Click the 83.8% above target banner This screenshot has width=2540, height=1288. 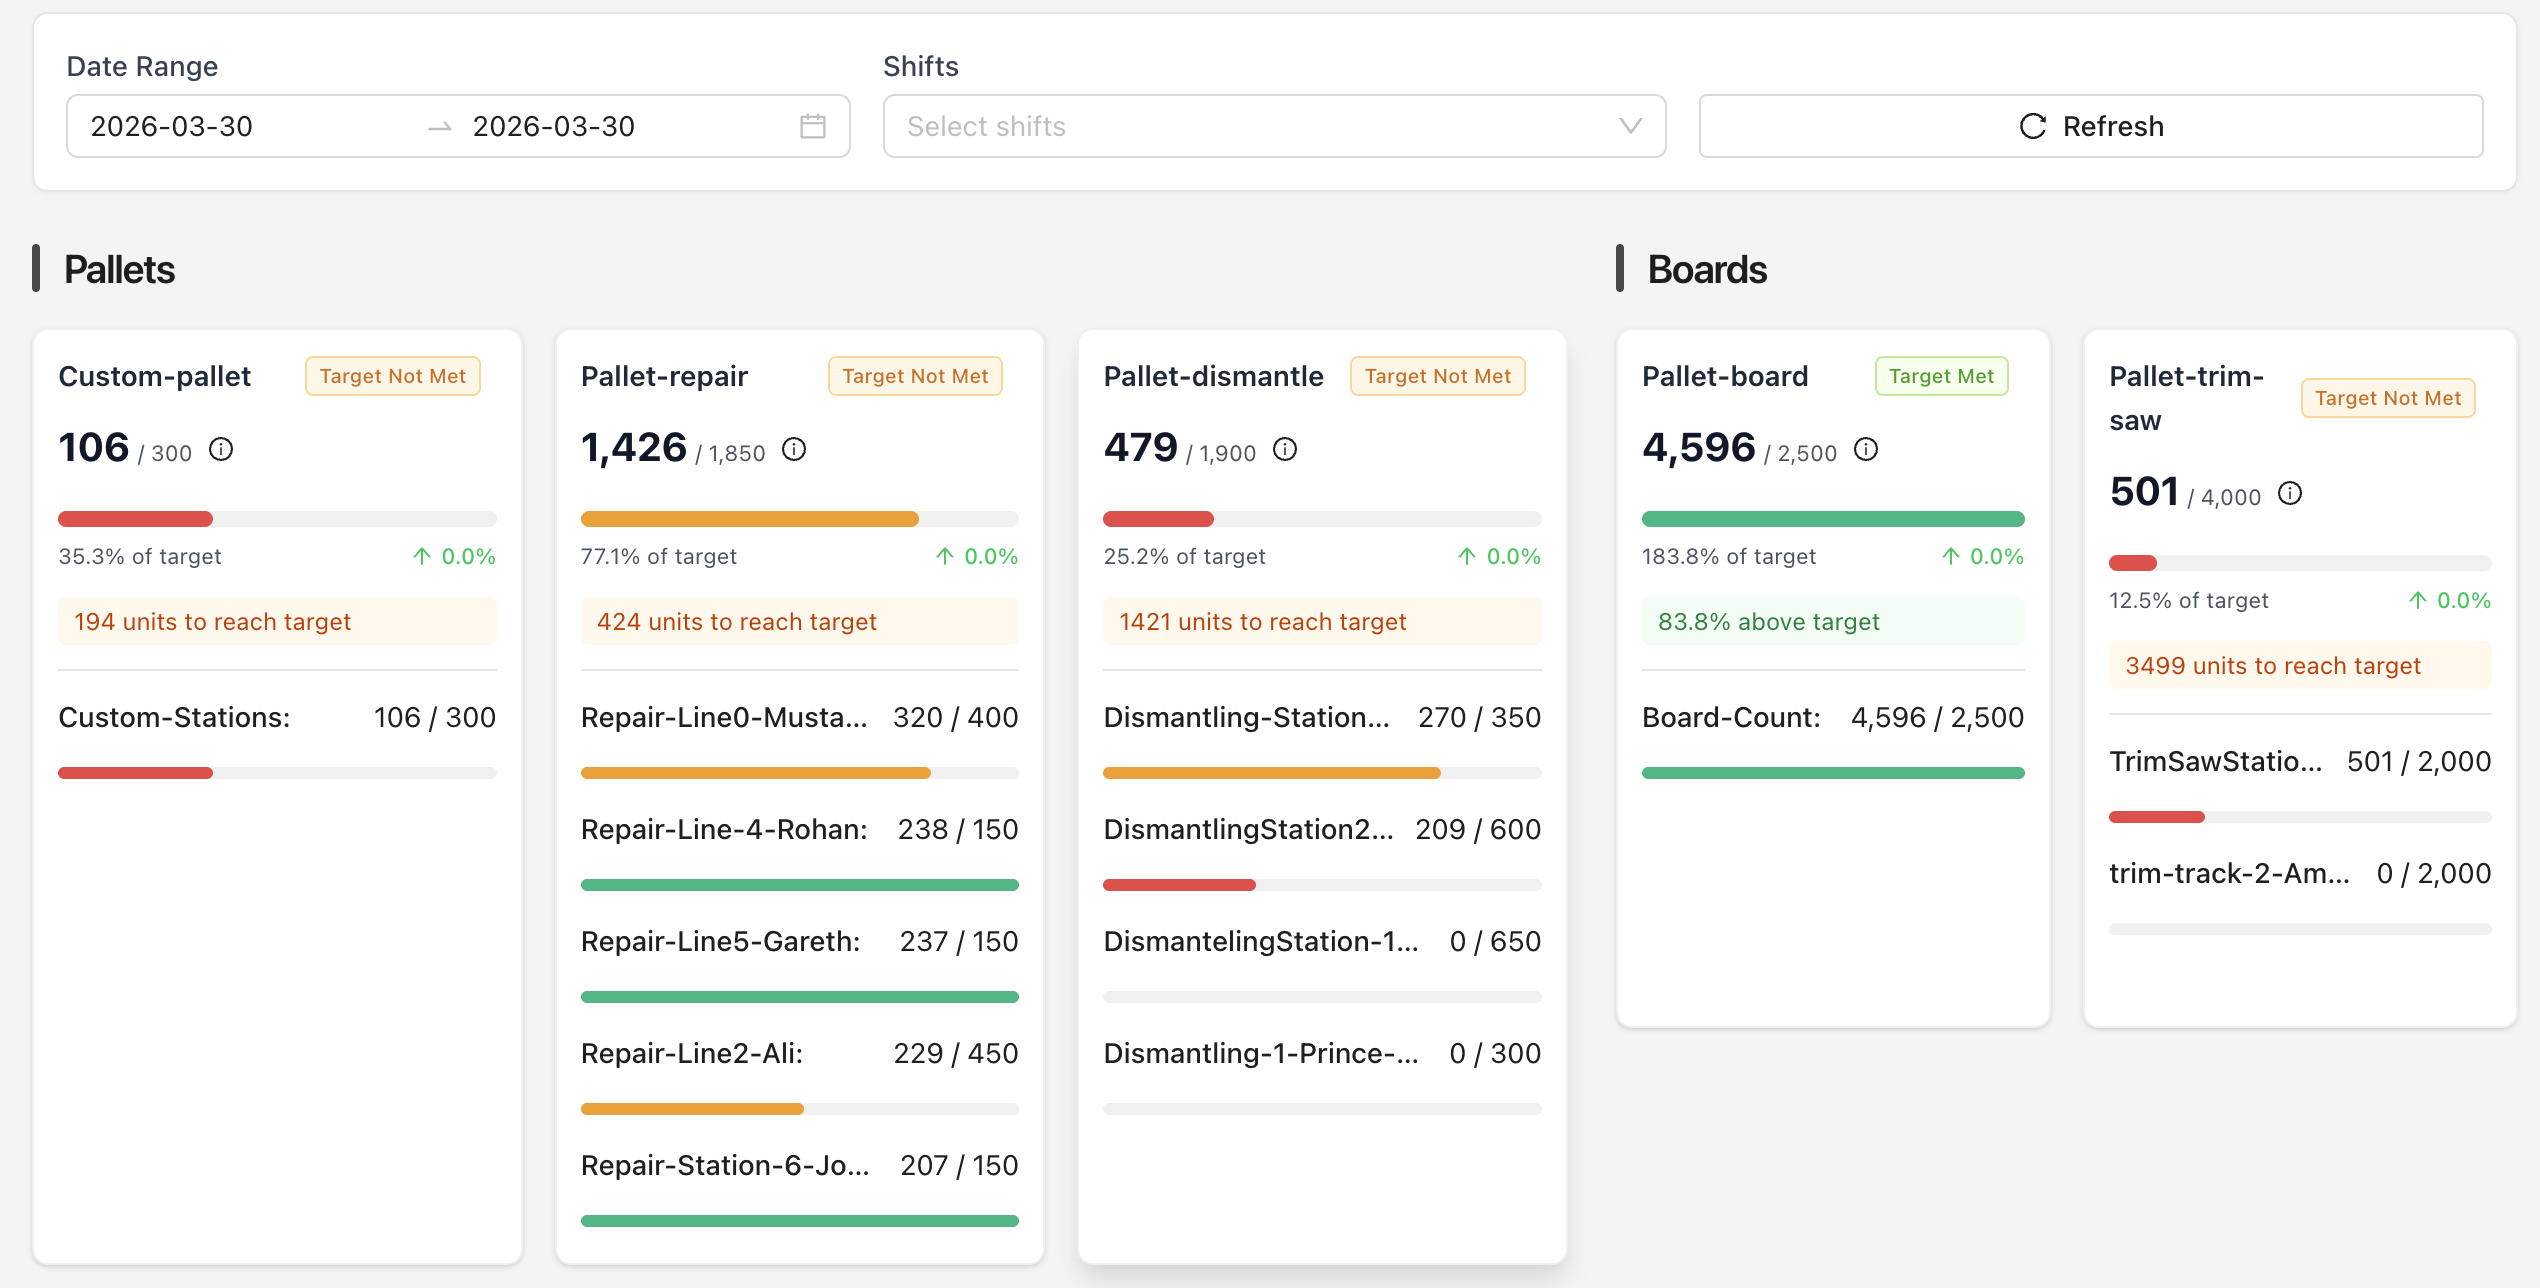[1832, 621]
